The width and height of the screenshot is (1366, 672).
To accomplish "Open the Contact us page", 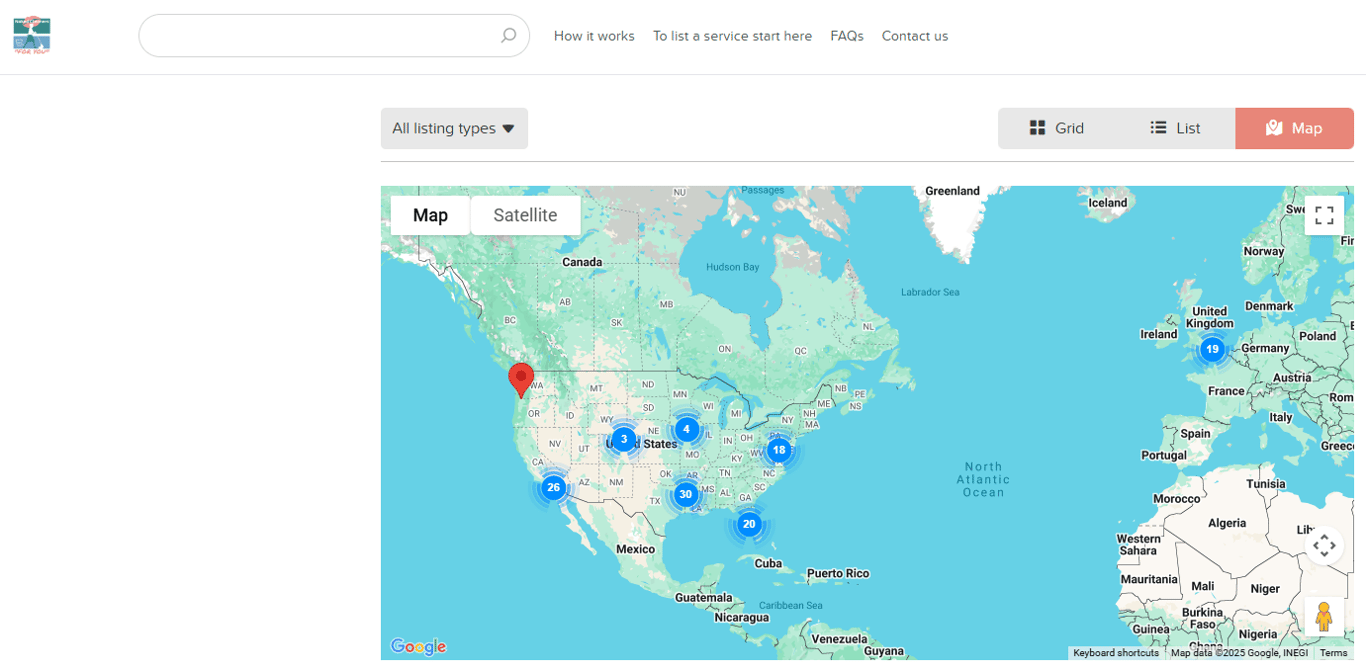I will pos(914,36).
